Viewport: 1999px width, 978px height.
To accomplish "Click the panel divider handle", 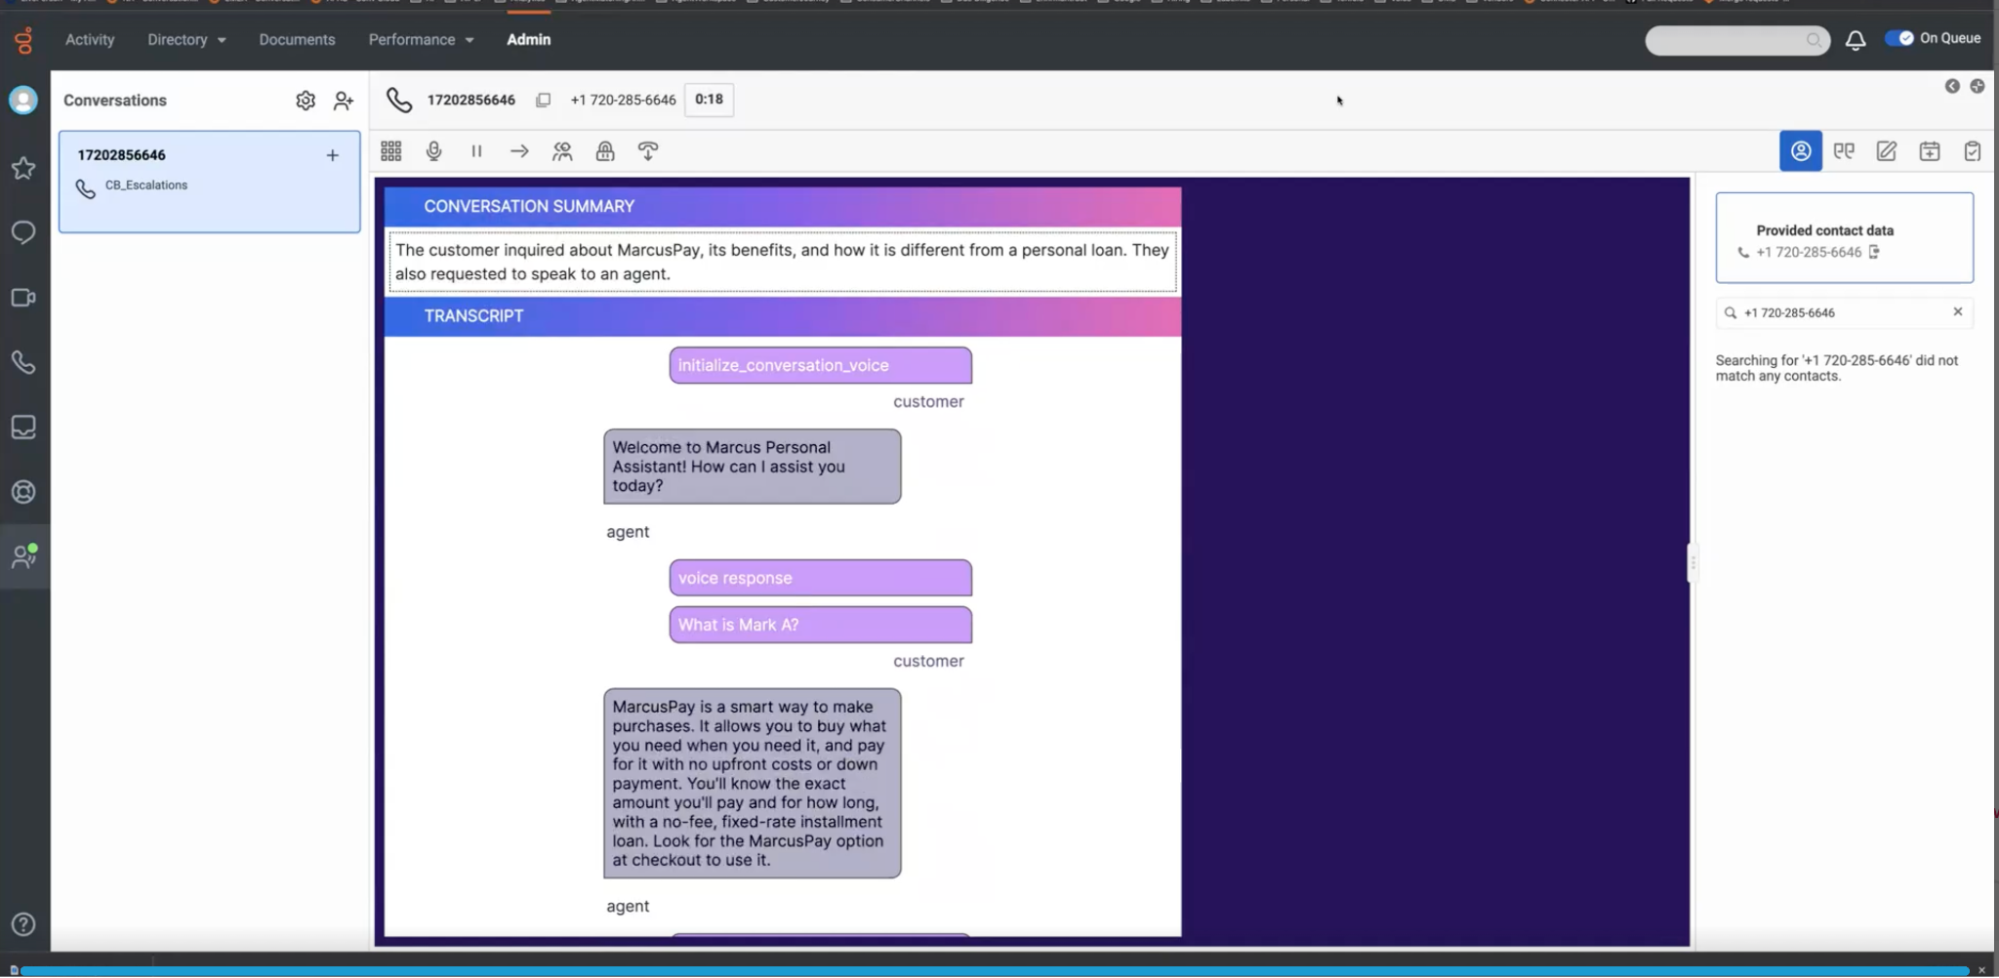I will pyautogui.click(x=1692, y=563).
